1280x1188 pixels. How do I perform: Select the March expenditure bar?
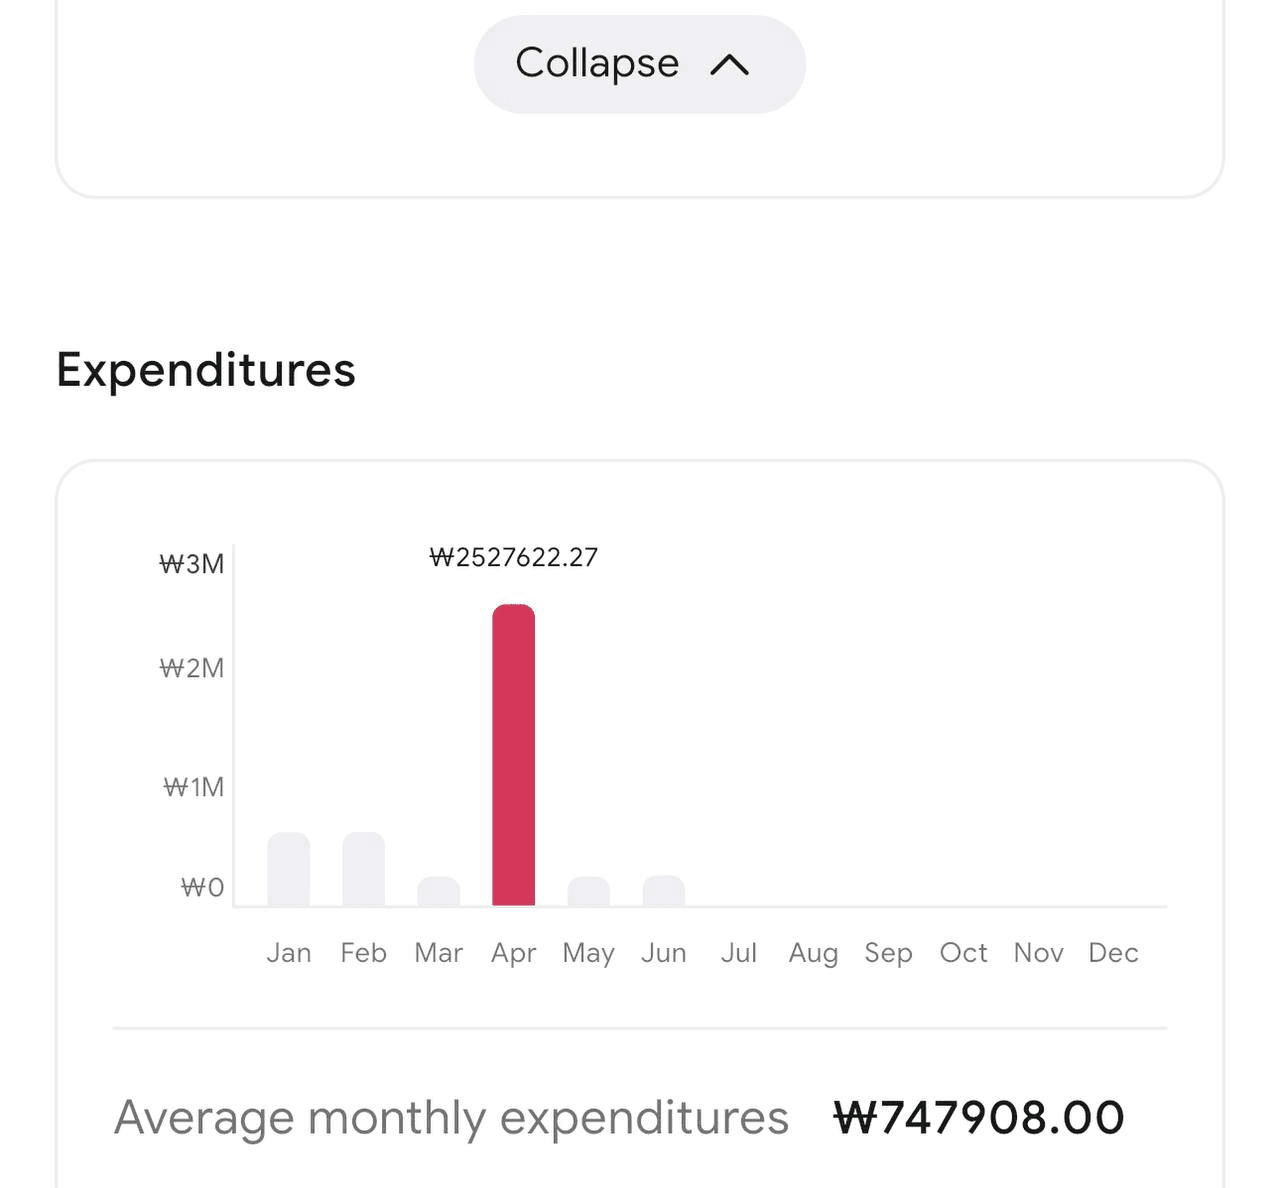click(439, 891)
